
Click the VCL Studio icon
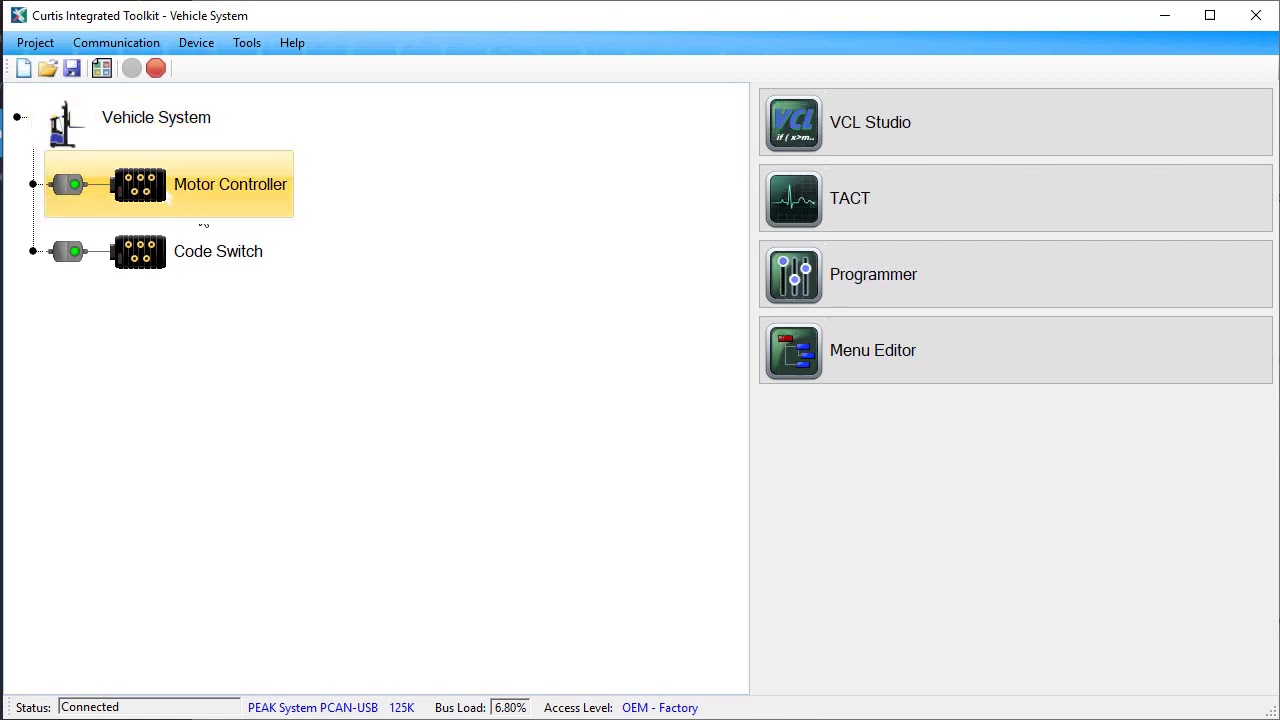click(794, 123)
